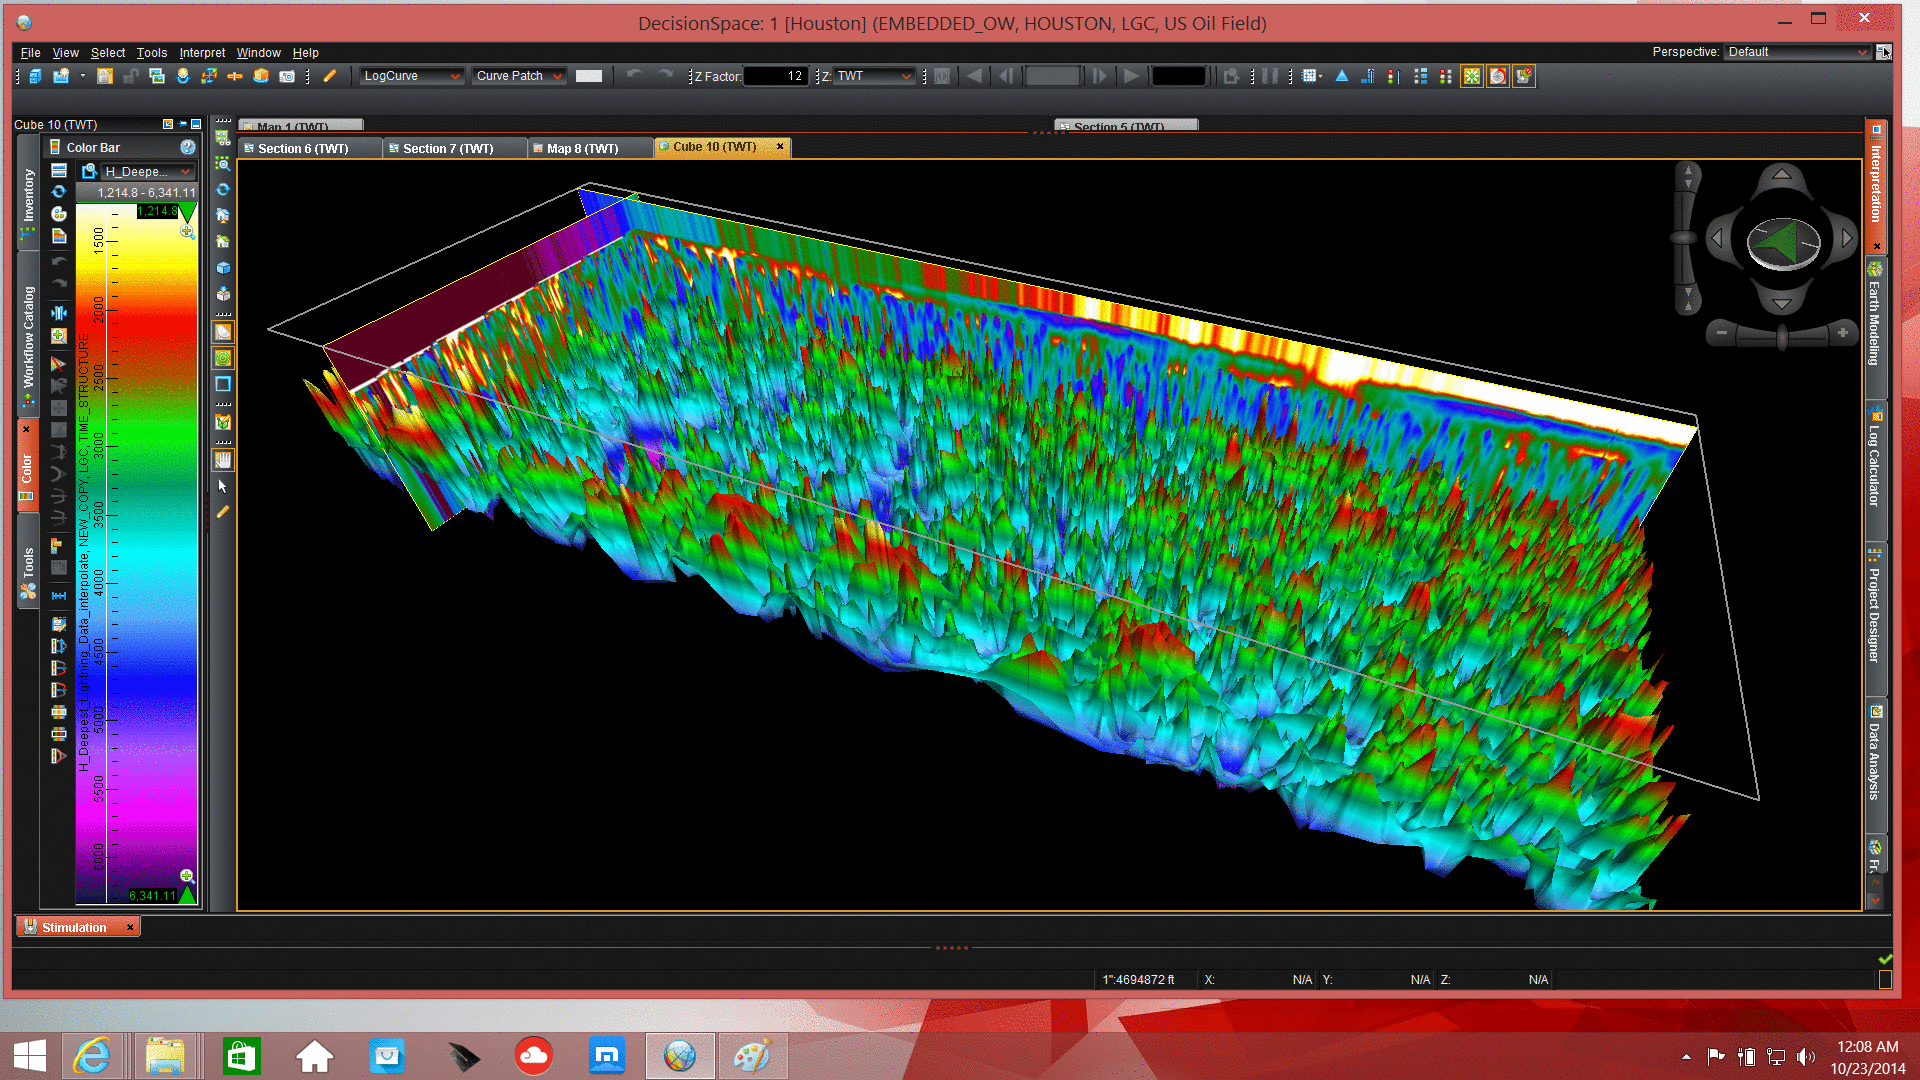This screenshot has height=1080, width=1920.
Task: Select the hand pan tool
Action: click(x=223, y=460)
